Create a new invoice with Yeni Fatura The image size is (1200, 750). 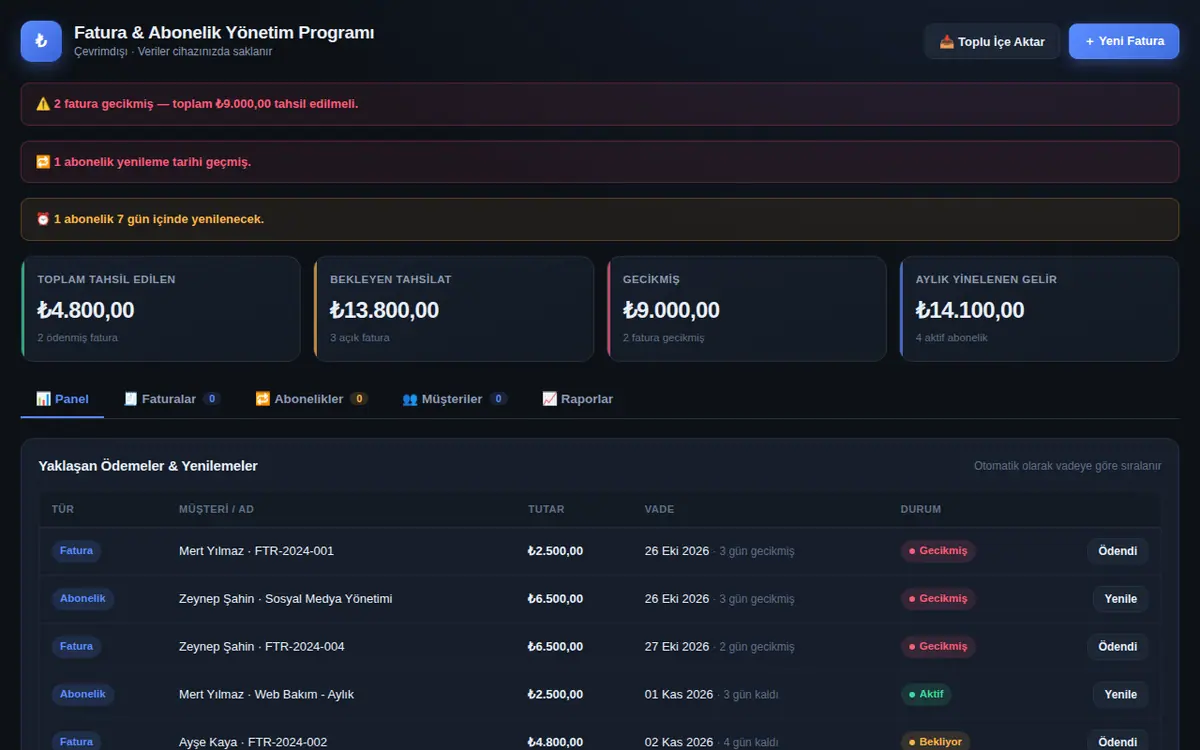coord(1124,41)
